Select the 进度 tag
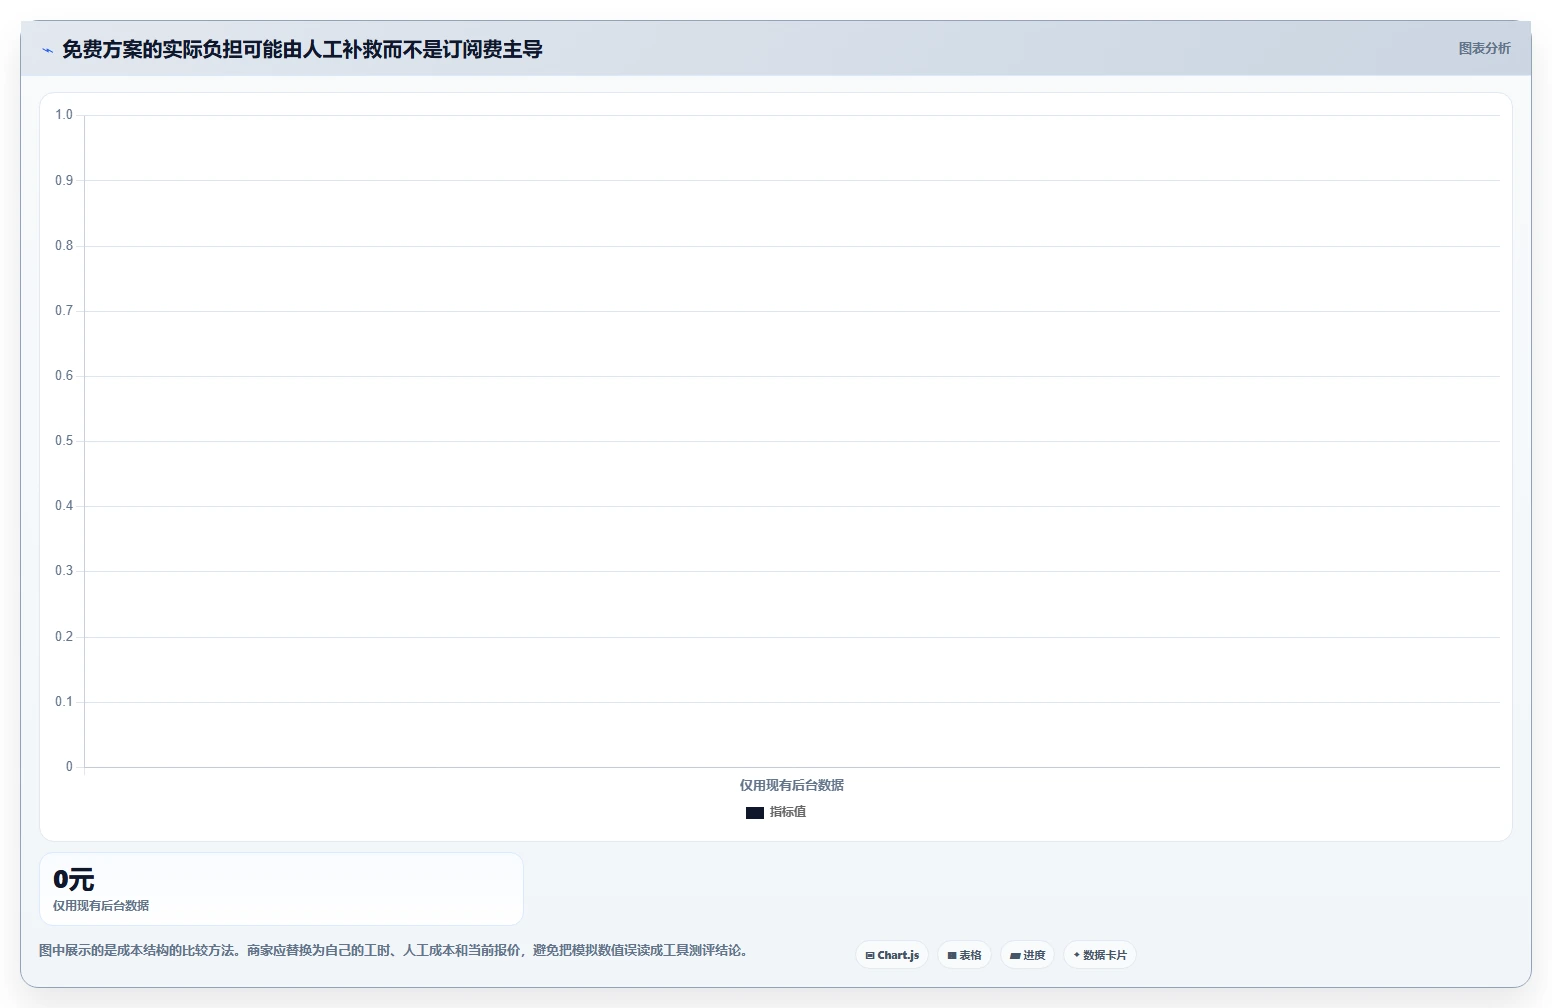 click(x=1027, y=955)
